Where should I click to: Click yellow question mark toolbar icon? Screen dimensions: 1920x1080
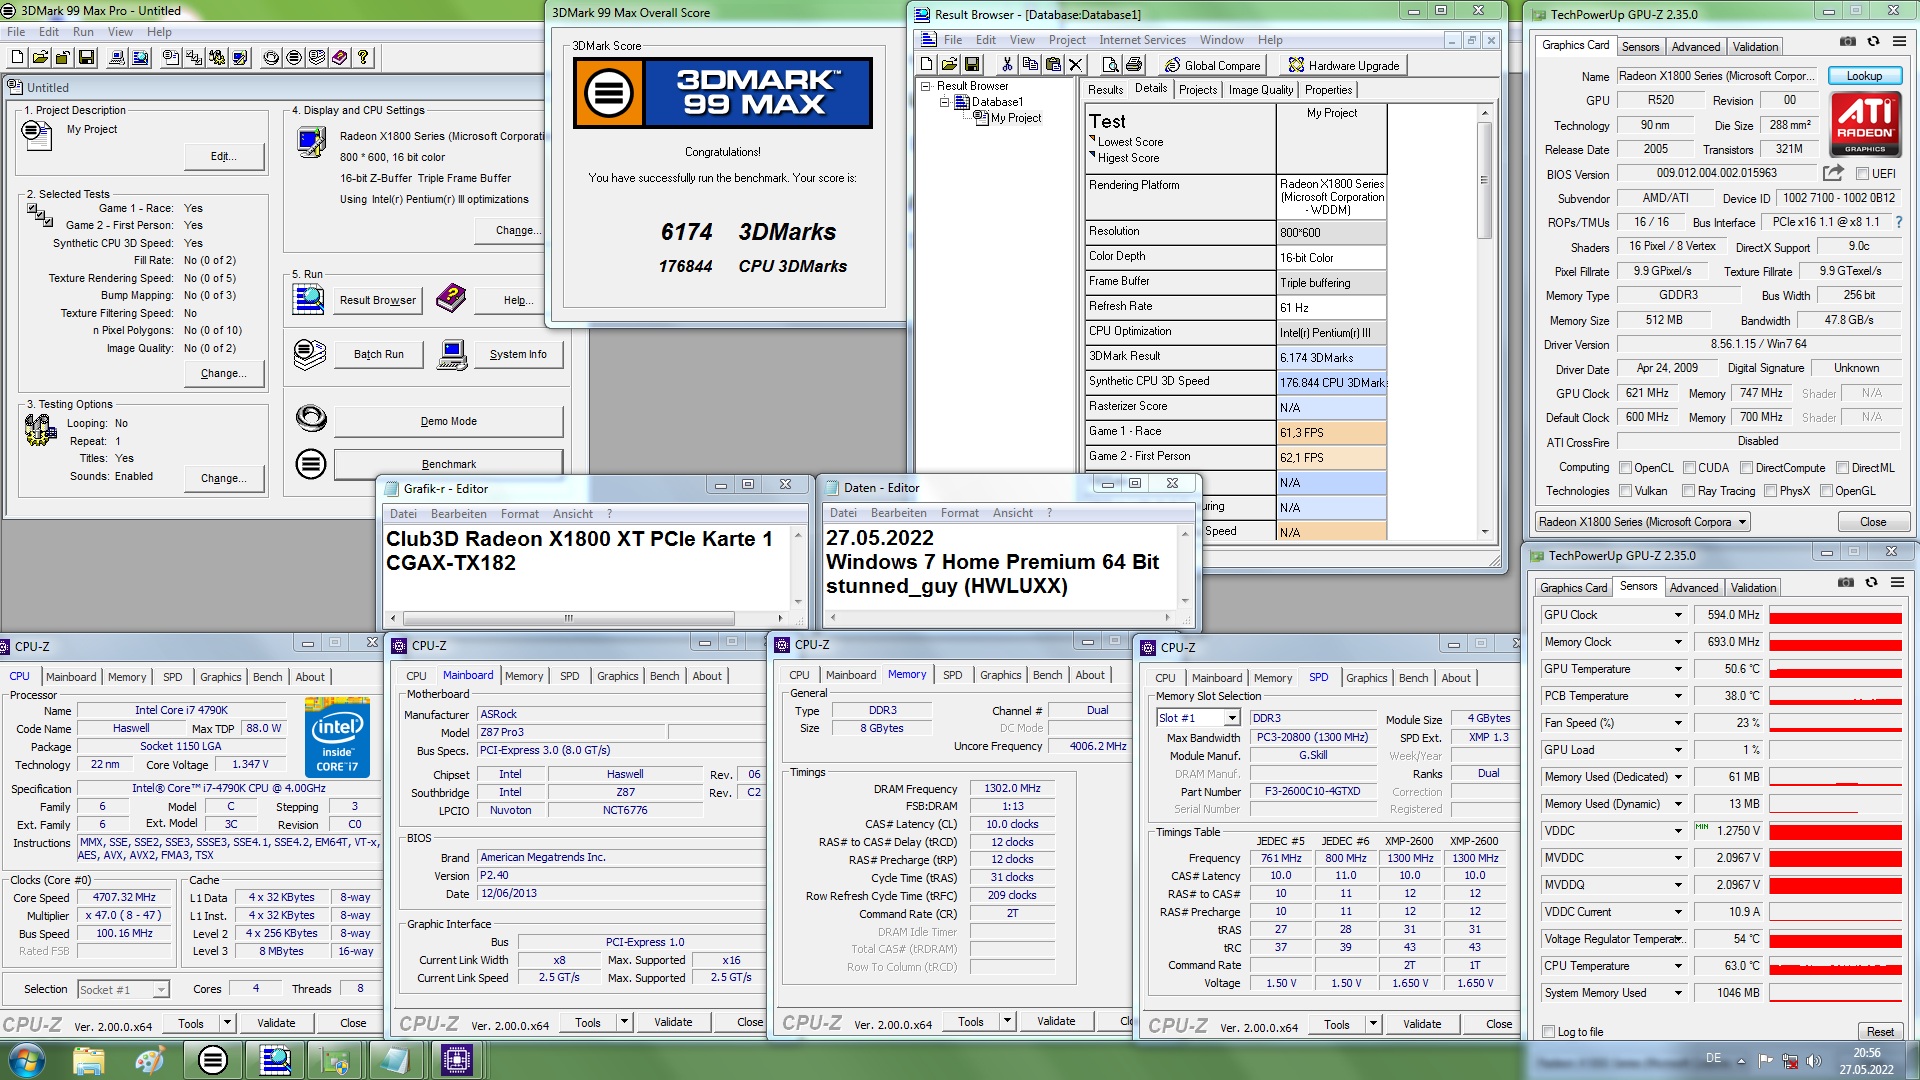click(363, 58)
